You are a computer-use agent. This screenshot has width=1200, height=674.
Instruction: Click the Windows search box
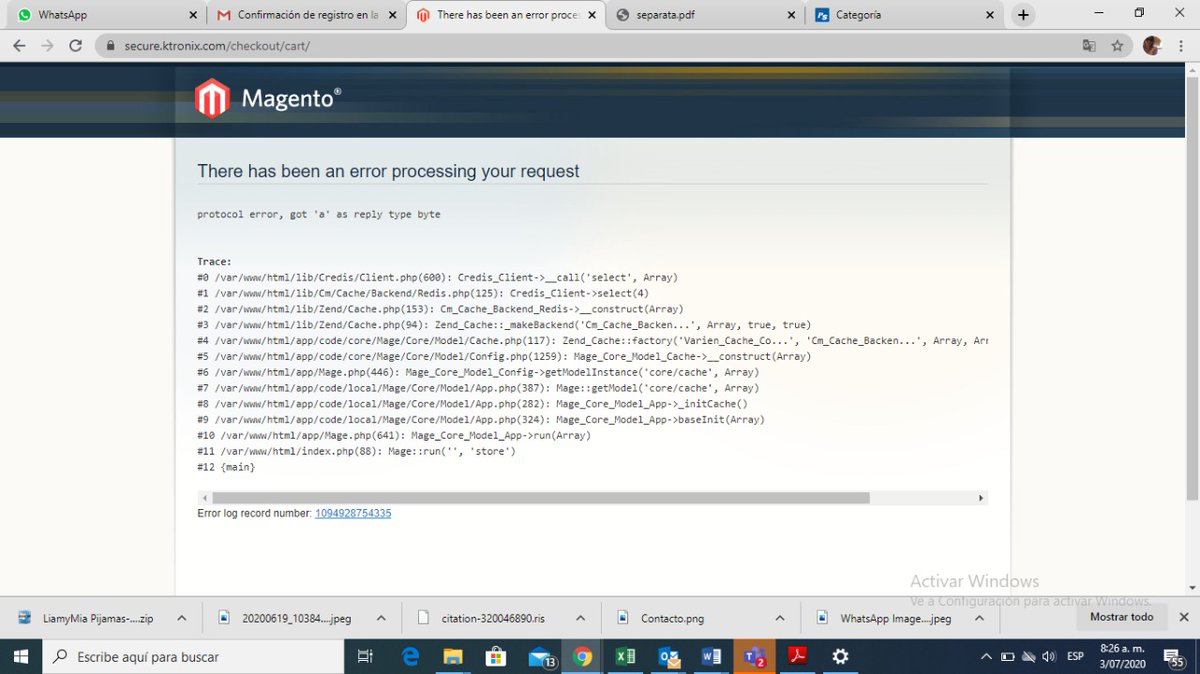[x=193, y=656]
